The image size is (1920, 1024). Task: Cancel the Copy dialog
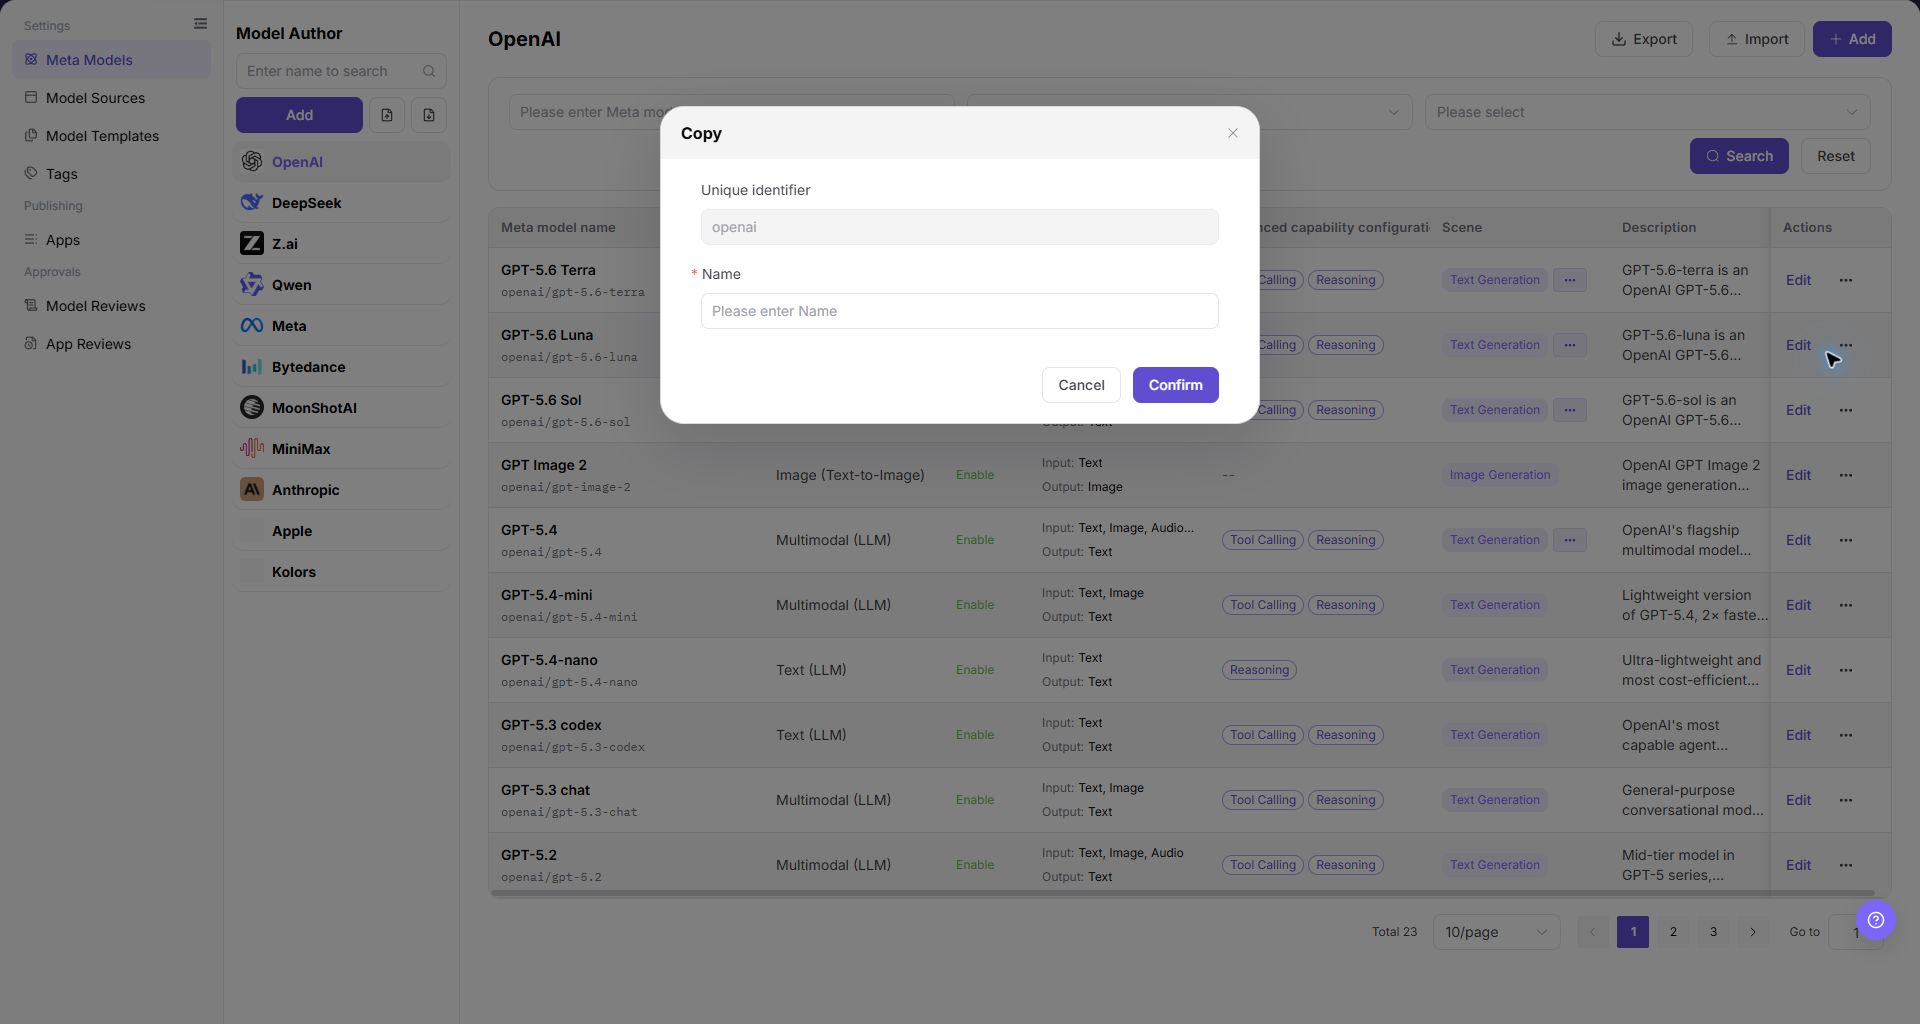[1081, 385]
